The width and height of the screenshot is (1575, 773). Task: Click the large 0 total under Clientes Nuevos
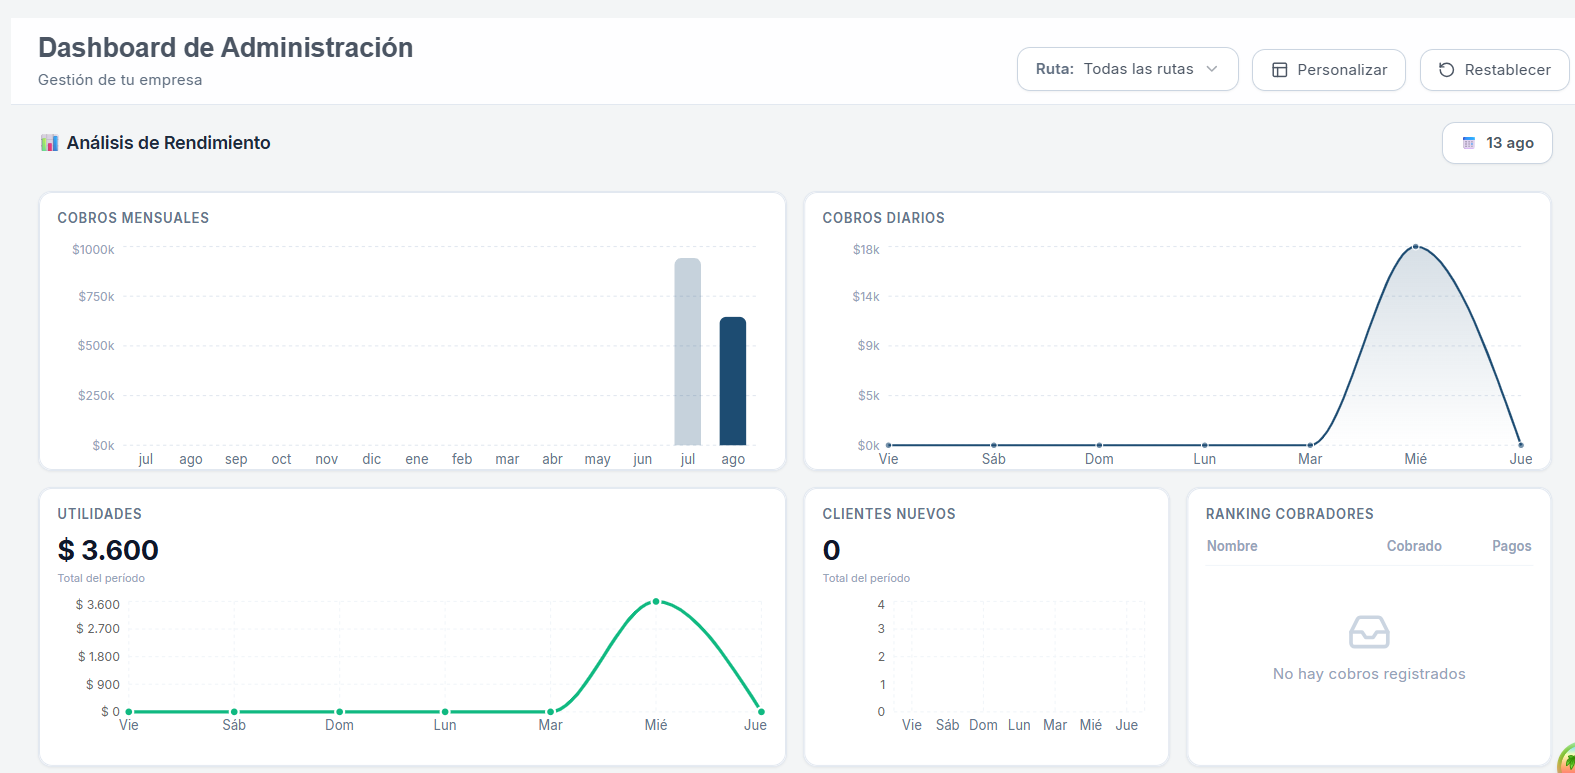pos(831,550)
